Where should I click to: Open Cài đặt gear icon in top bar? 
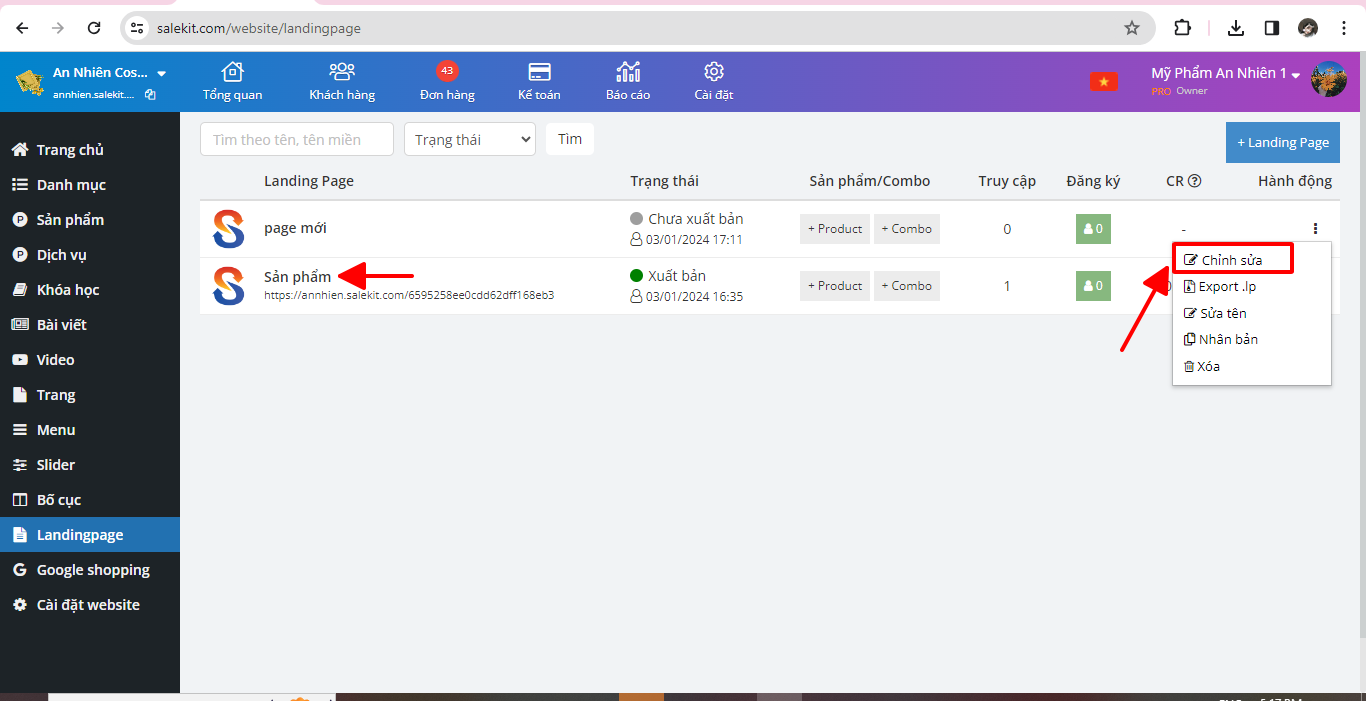point(714,72)
